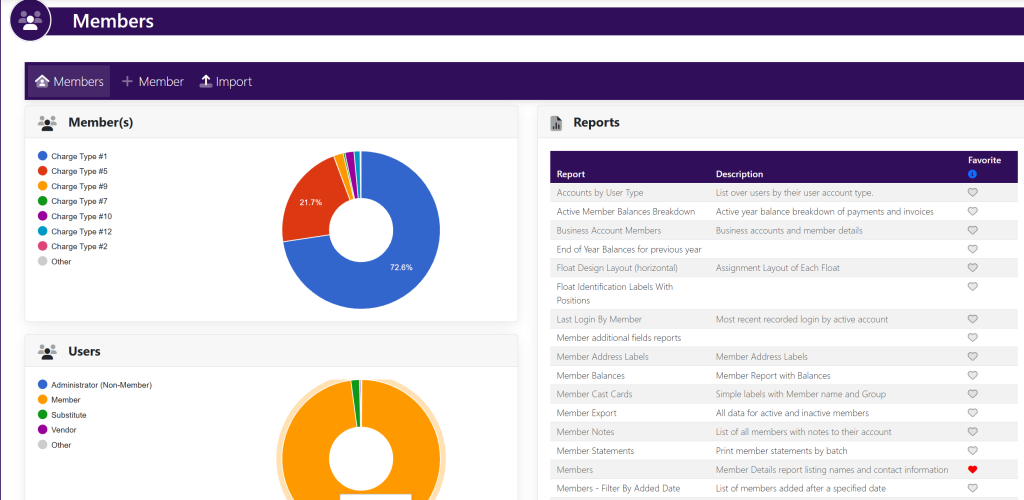The width and height of the screenshot is (1024, 500).
Task: Click the orange Member legend dot
Action: 43,400
